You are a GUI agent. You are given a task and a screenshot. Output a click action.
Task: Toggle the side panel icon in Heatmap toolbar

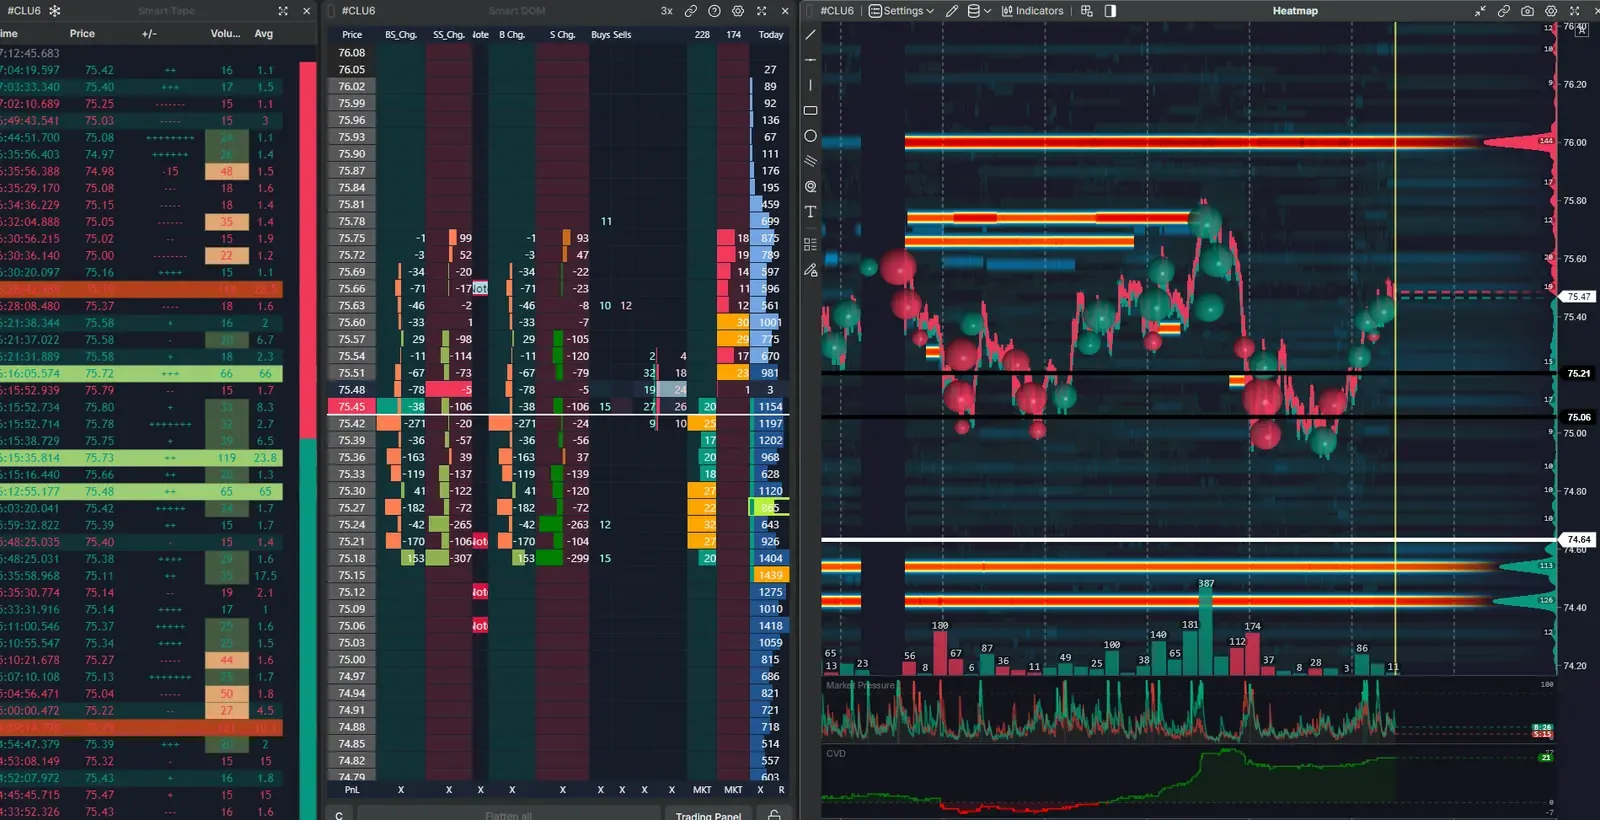[1110, 11]
